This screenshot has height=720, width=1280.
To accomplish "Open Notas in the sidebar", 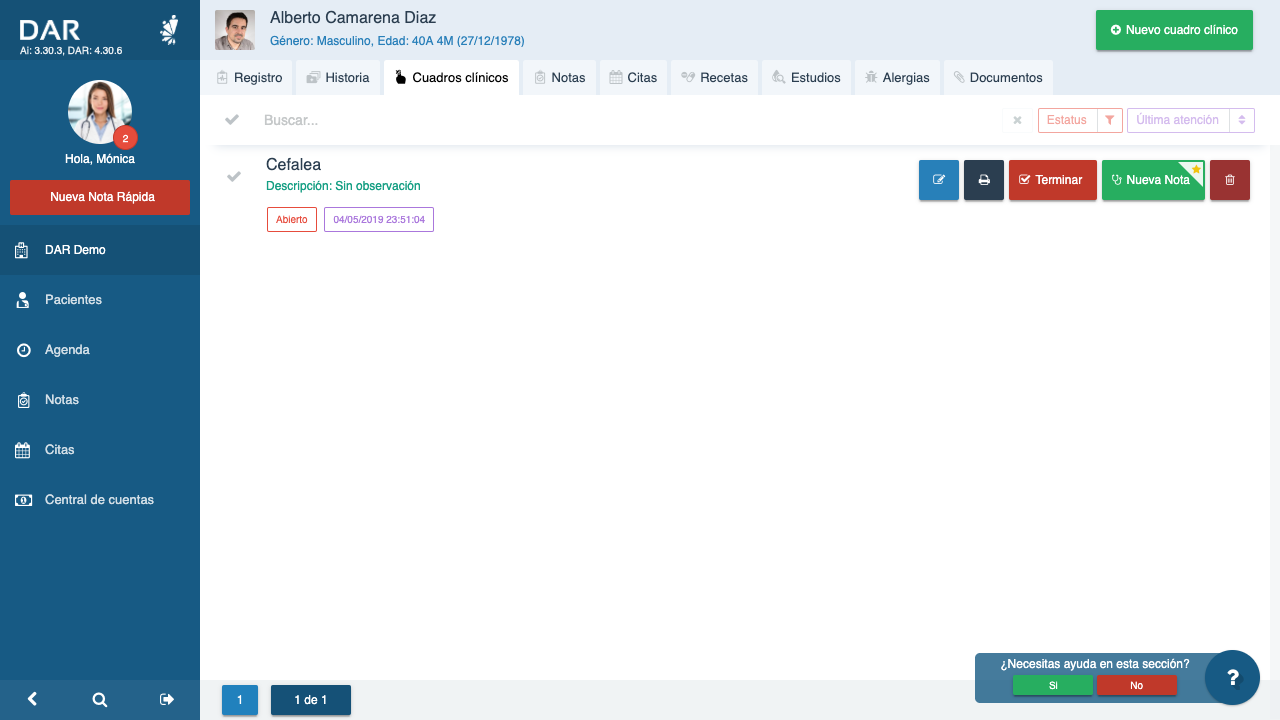I will tap(100, 400).
